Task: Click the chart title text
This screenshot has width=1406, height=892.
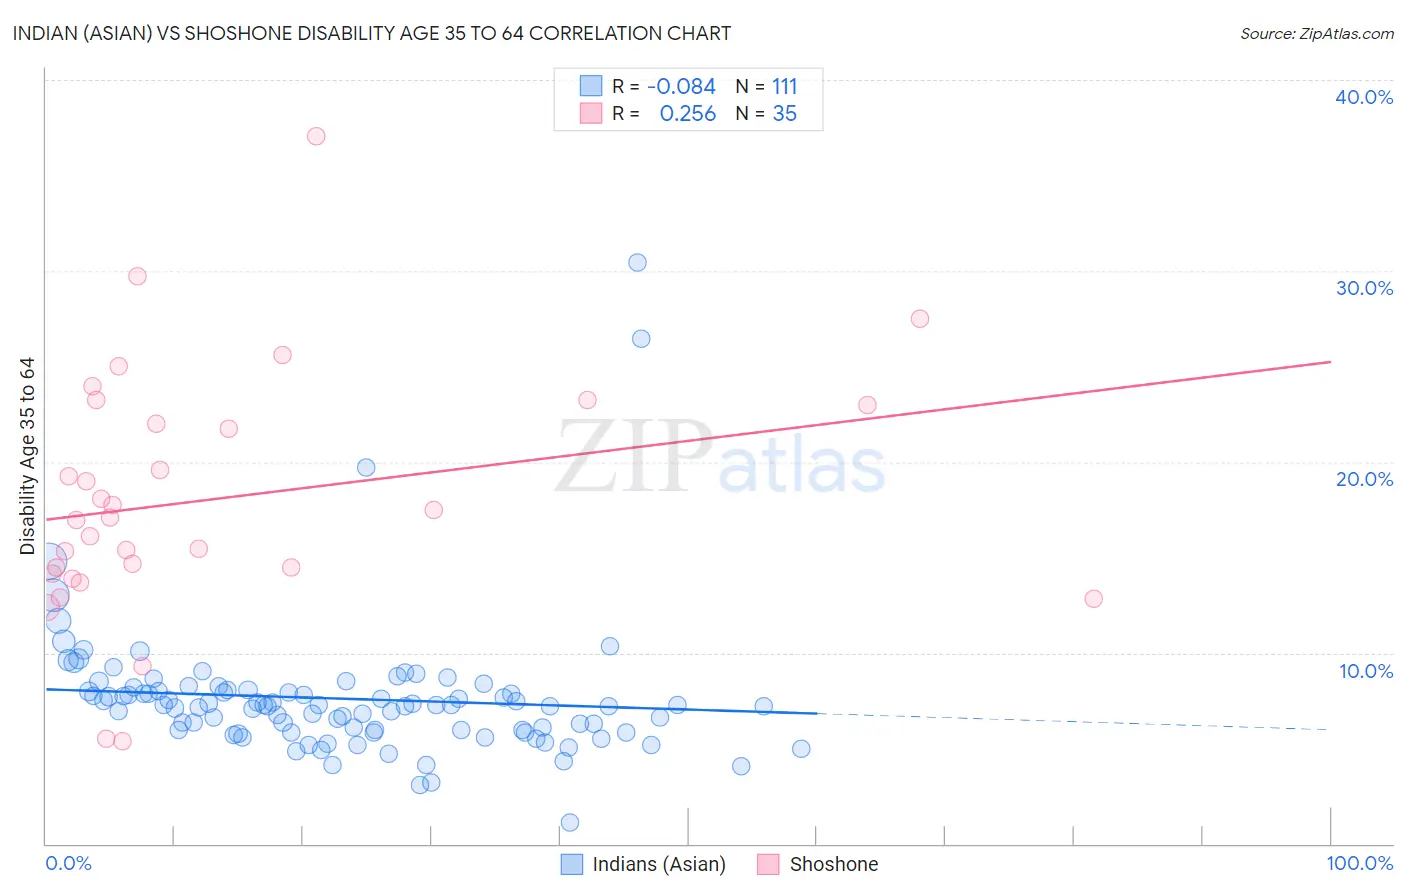Action: pos(372,33)
